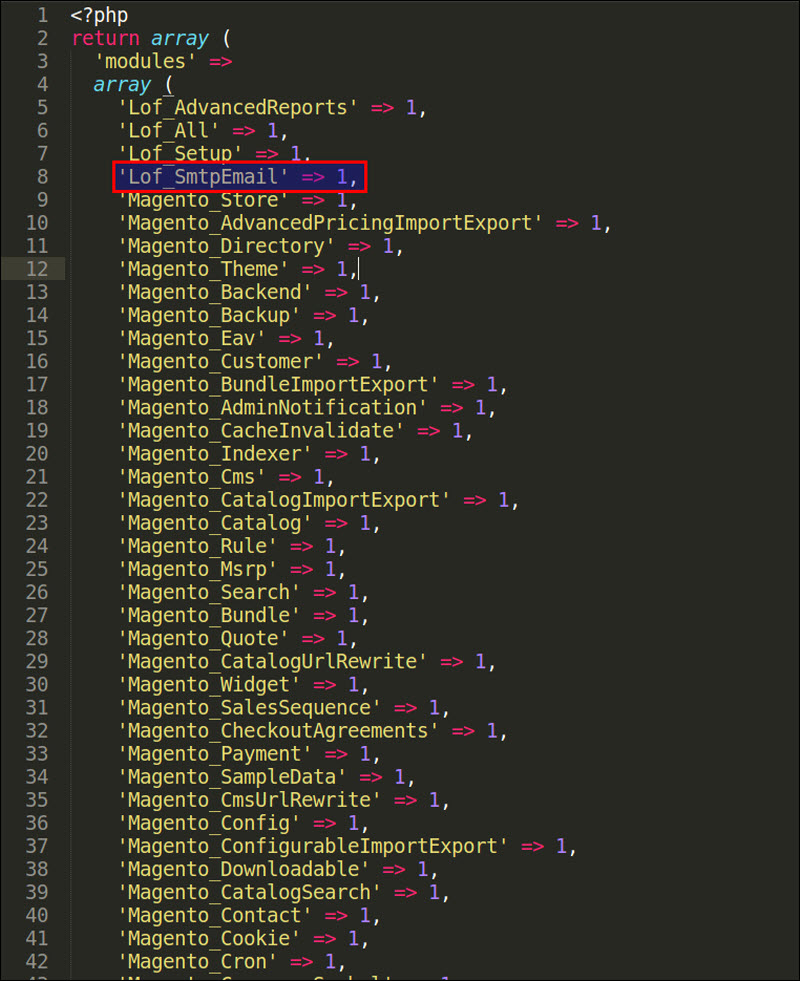800x981 pixels.
Task: Click the 'Magento_Cron' module entry
Action: coord(198,961)
